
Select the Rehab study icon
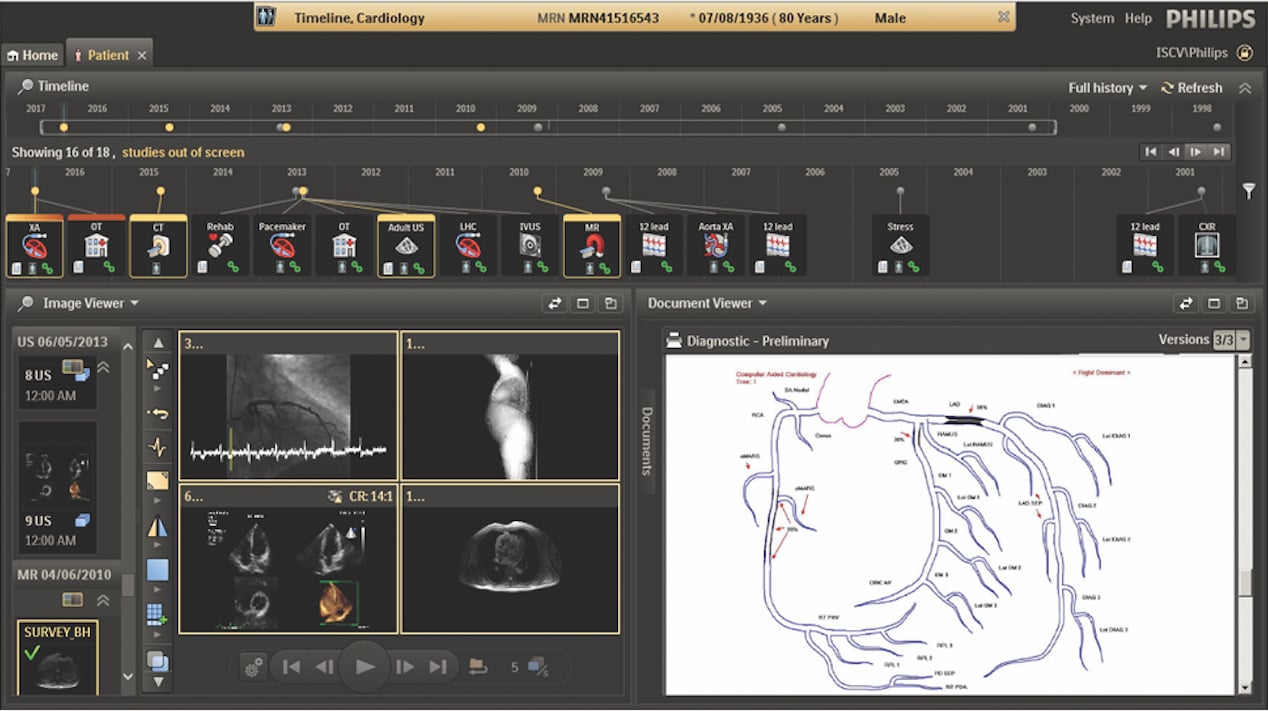tap(220, 245)
